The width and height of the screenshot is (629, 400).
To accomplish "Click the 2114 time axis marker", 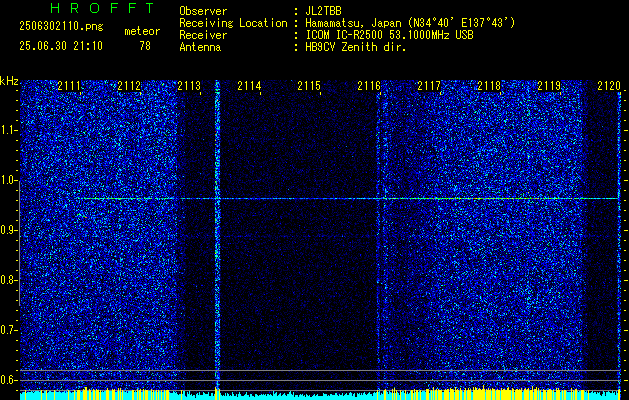I will (x=250, y=86).
